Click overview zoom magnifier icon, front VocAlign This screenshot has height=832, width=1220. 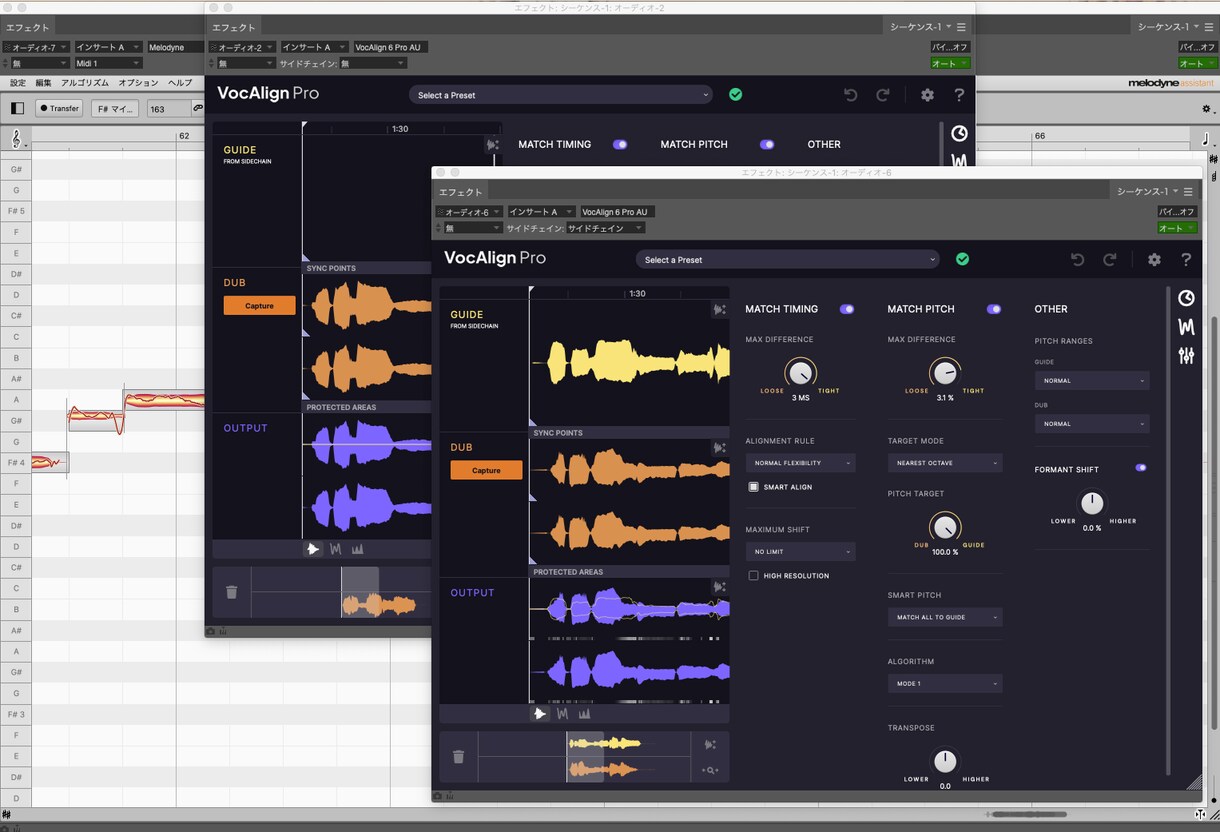tap(710, 770)
